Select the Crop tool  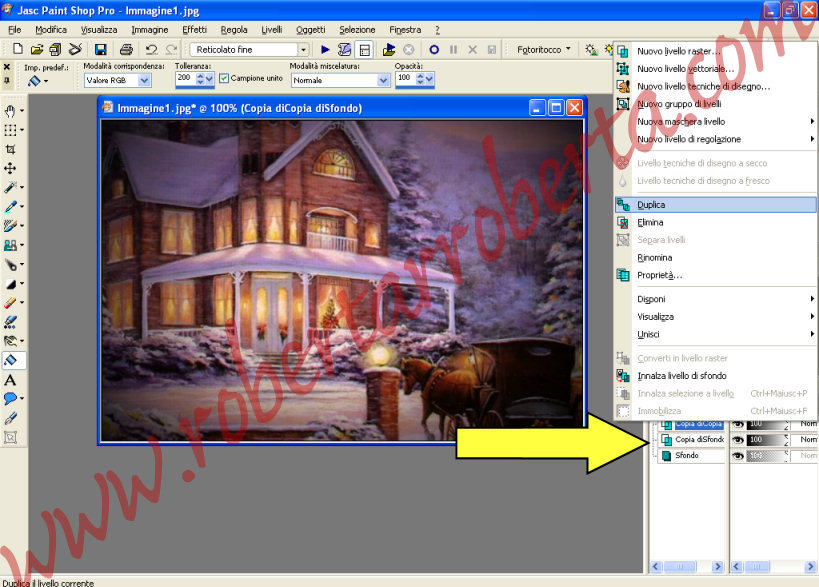[x=10, y=149]
